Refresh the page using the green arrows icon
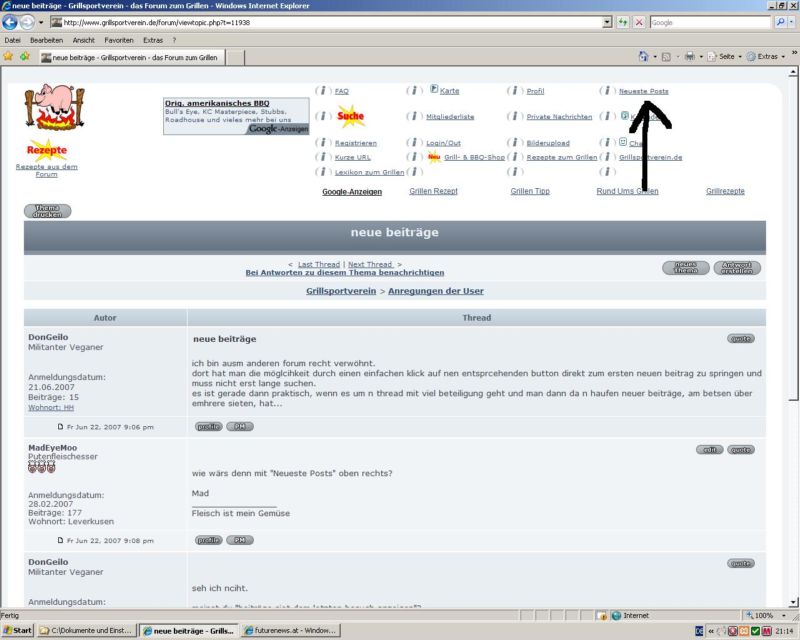This screenshot has height=640, width=800. pyautogui.click(x=623, y=22)
